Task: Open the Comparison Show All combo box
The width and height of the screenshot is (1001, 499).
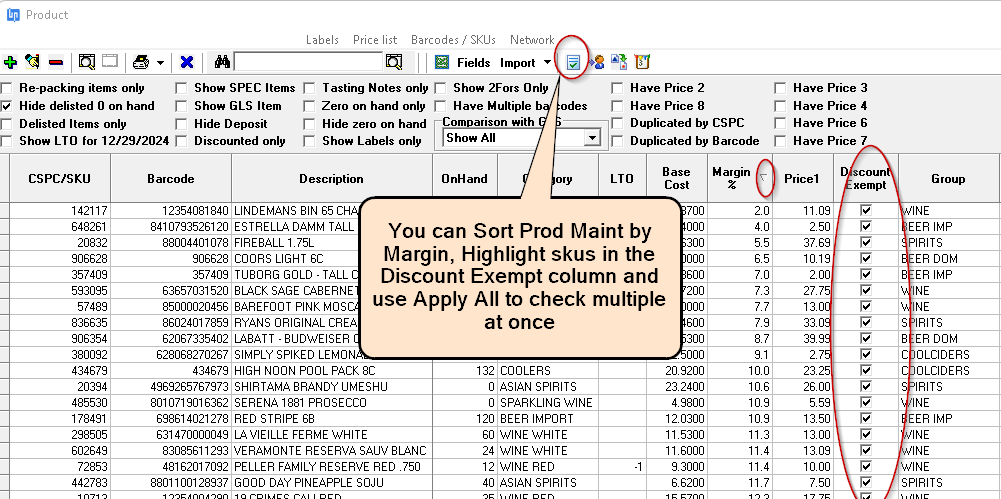Action: pyautogui.click(x=522, y=138)
